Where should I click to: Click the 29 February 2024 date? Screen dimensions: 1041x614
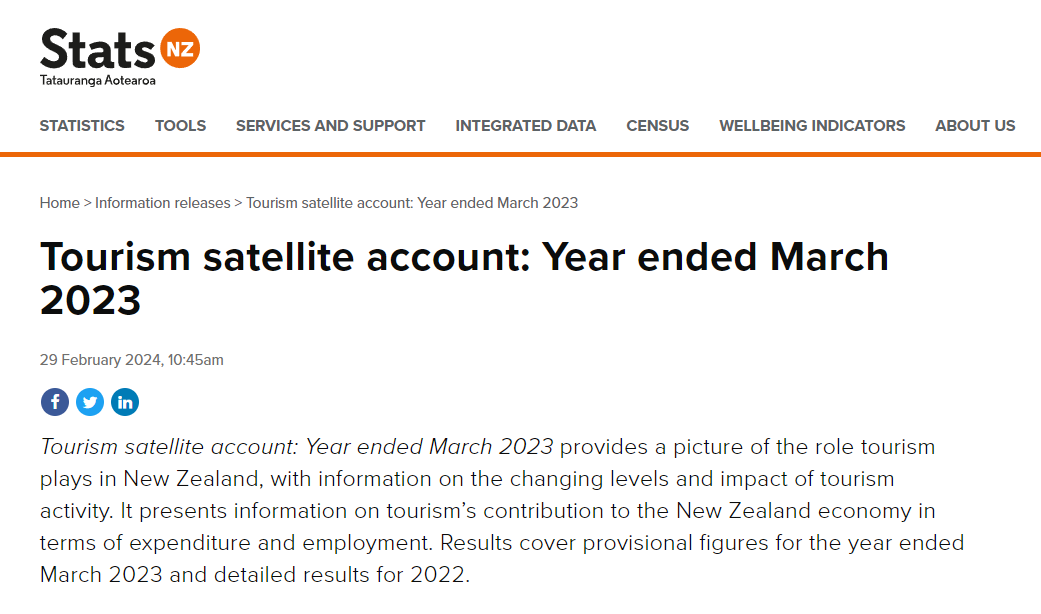[x=131, y=360]
